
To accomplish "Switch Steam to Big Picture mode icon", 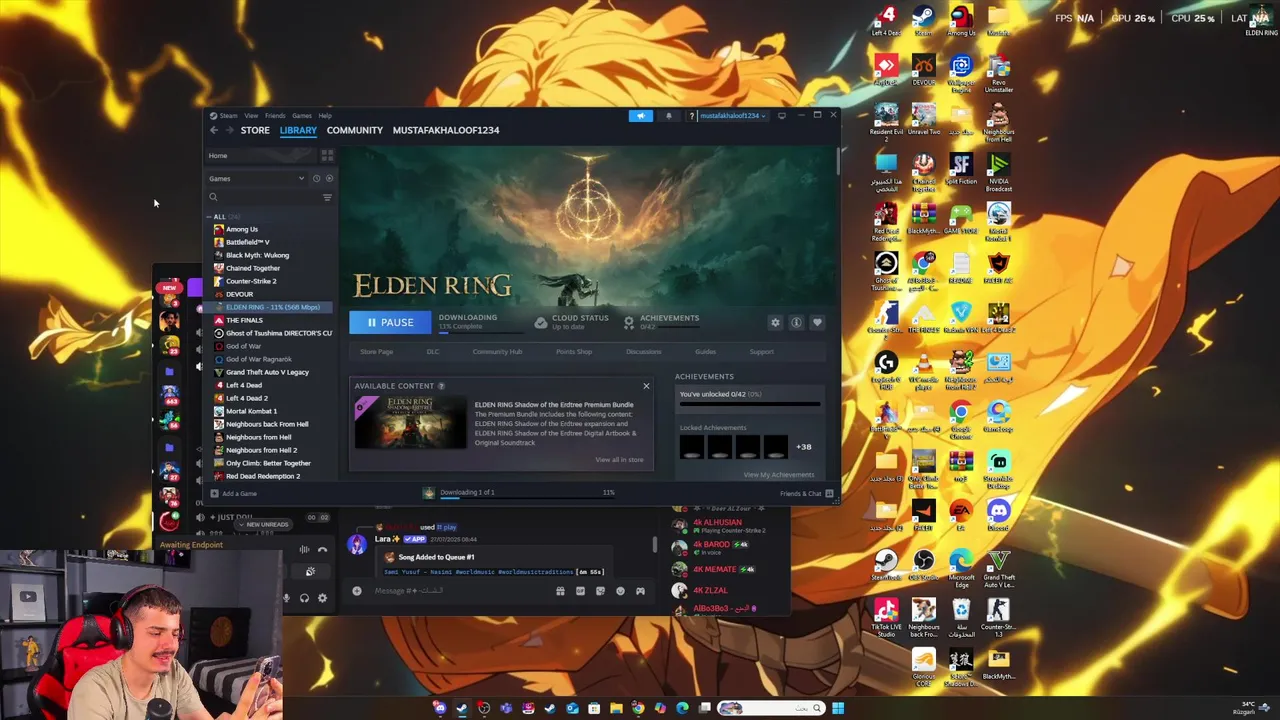I will tap(782, 116).
